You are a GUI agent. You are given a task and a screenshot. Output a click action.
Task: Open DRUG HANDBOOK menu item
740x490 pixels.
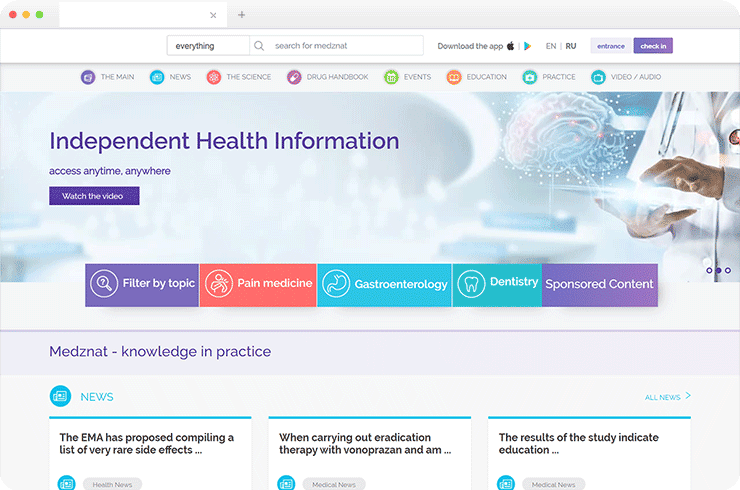point(337,77)
